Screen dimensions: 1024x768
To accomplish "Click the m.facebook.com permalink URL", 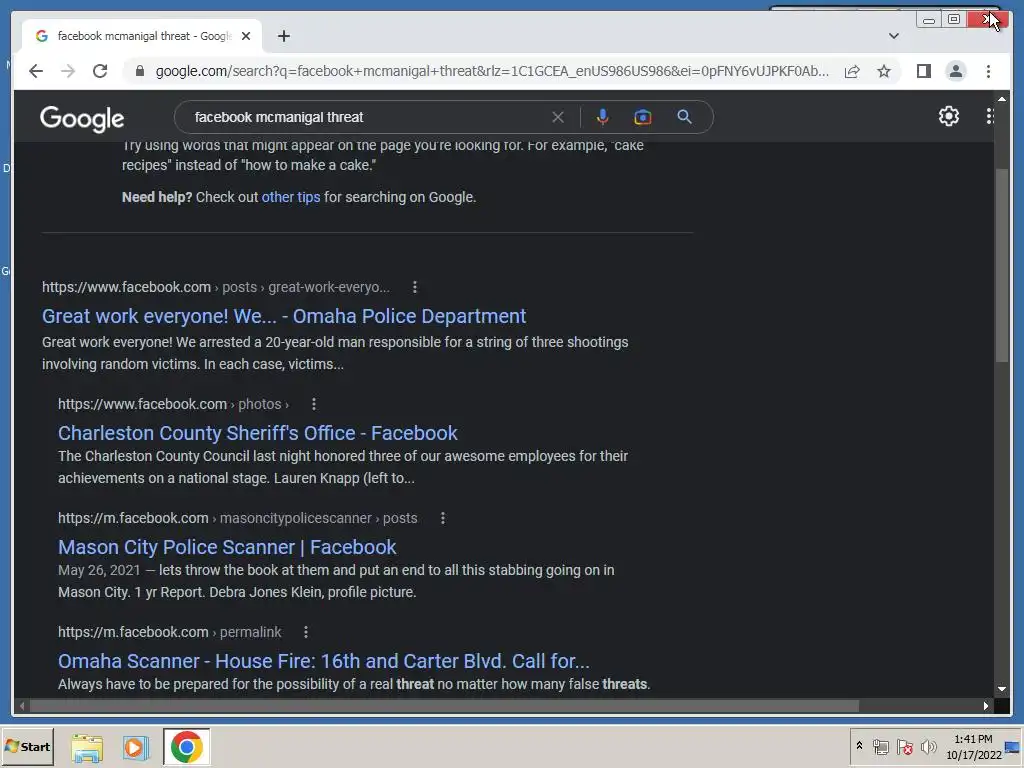I will tap(170, 632).
